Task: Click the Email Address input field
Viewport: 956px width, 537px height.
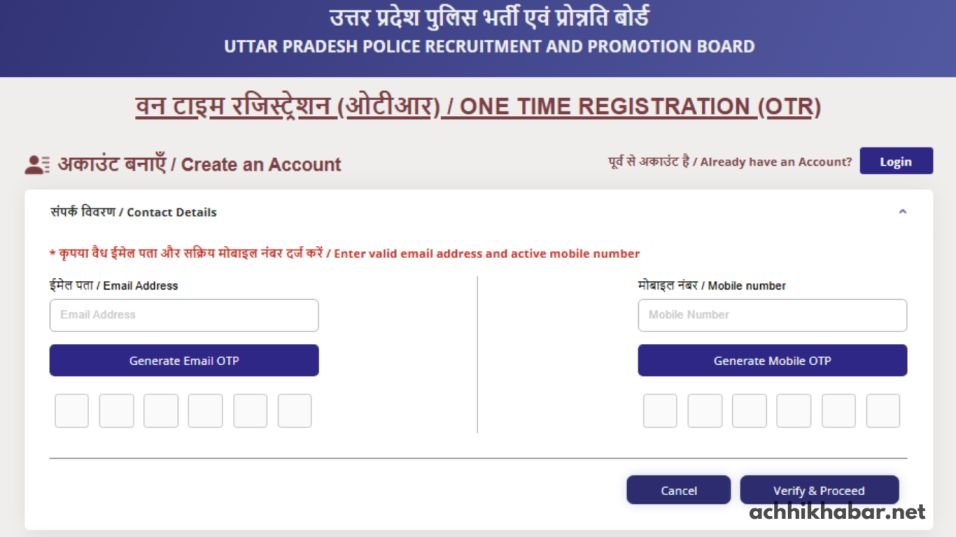Action: click(184, 315)
